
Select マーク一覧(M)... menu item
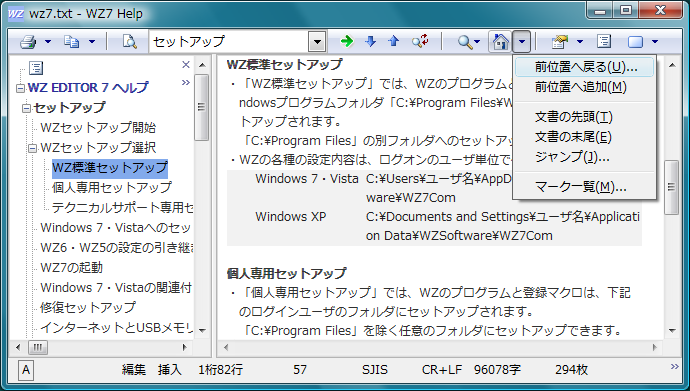click(584, 187)
